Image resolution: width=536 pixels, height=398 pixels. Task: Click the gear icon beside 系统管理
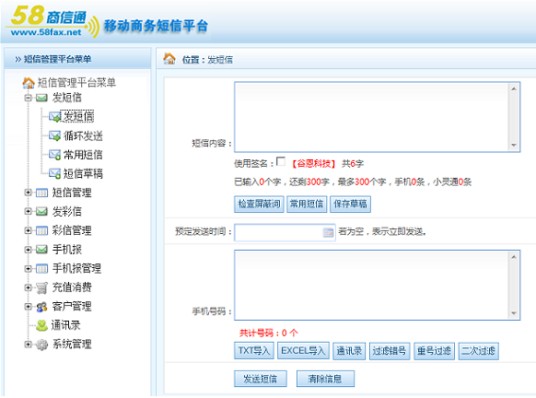click(x=42, y=345)
